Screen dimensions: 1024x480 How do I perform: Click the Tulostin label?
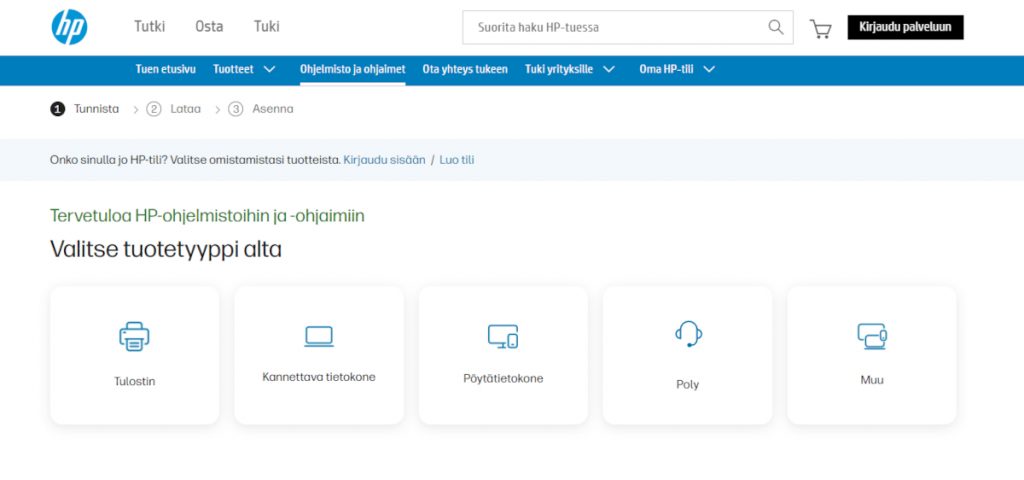point(135,381)
